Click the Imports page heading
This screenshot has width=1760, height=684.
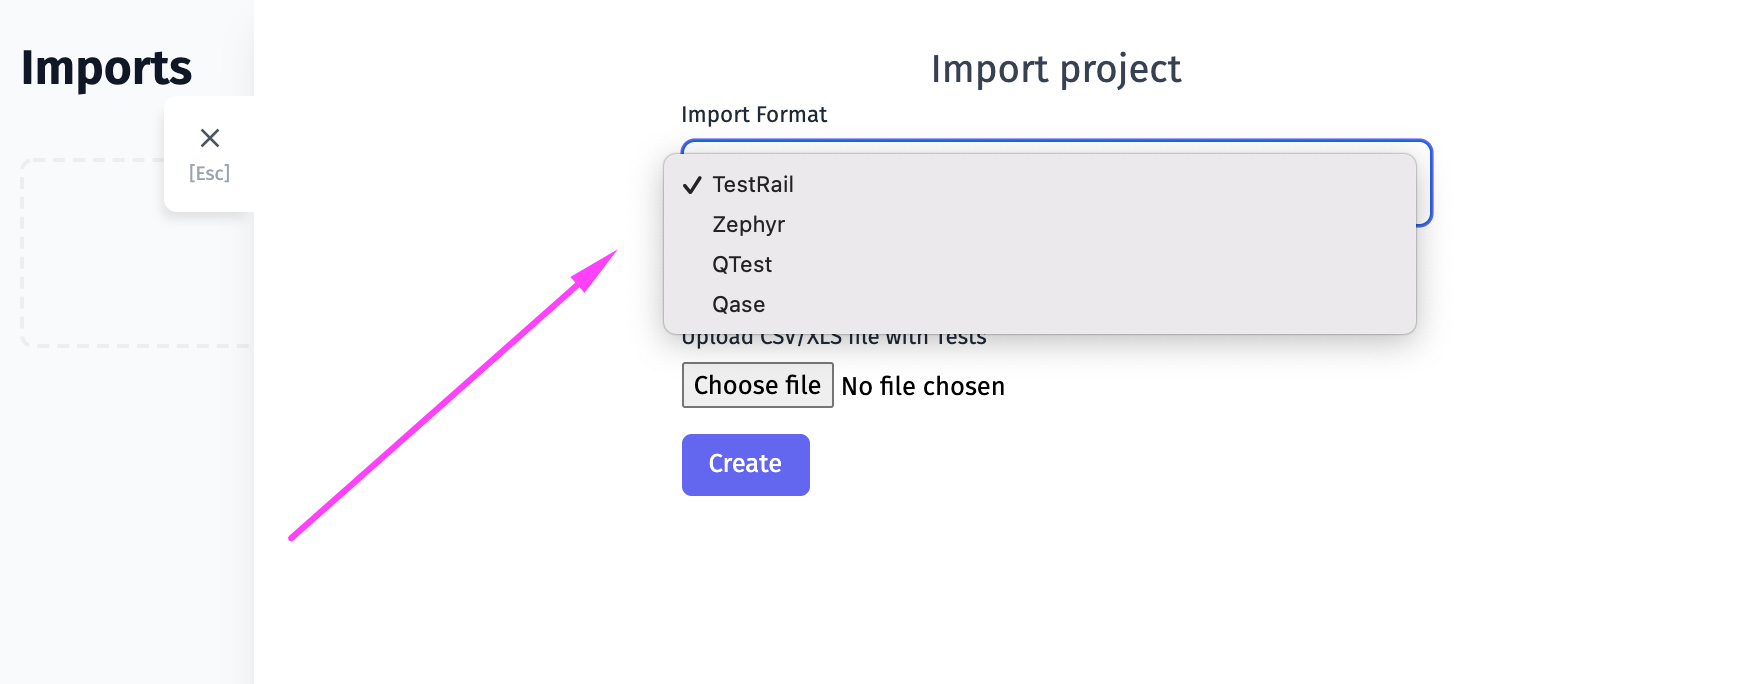coord(106,68)
